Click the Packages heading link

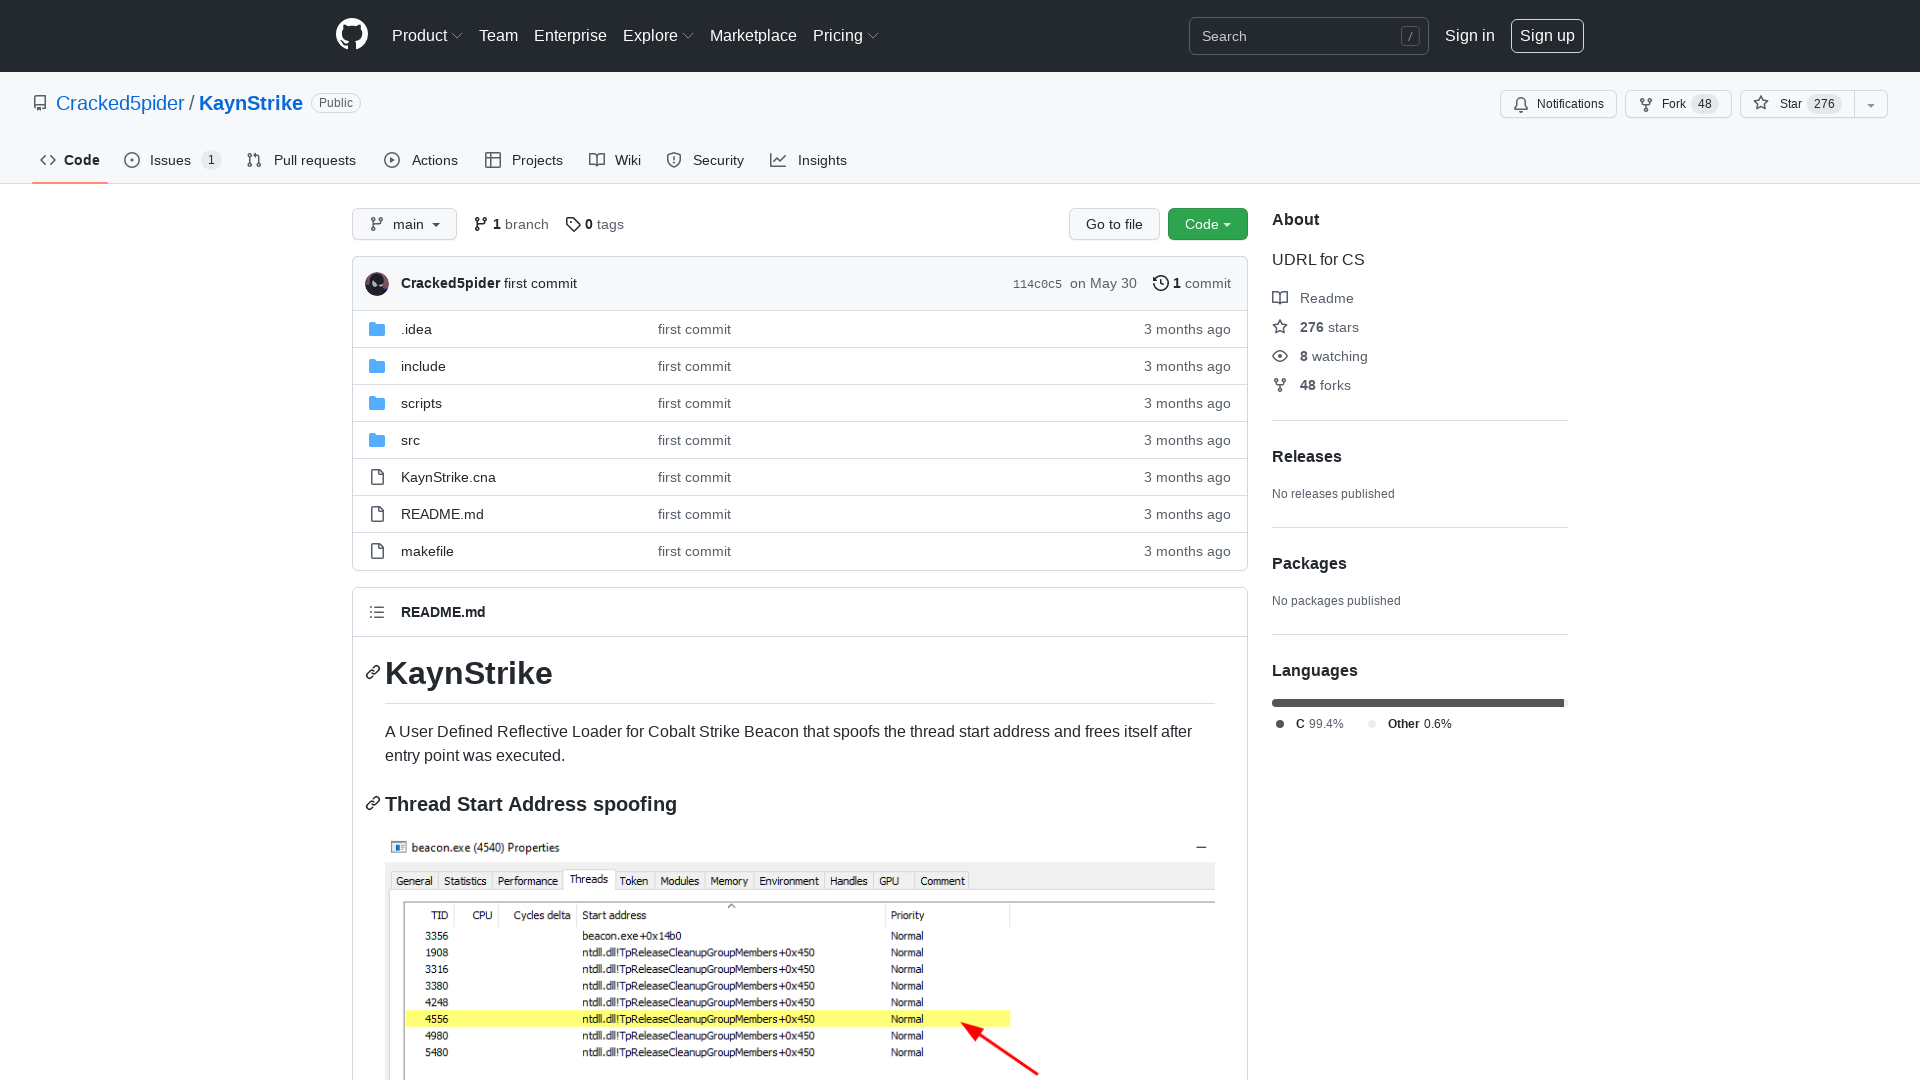pyautogui.click(x=1309, y=563)
